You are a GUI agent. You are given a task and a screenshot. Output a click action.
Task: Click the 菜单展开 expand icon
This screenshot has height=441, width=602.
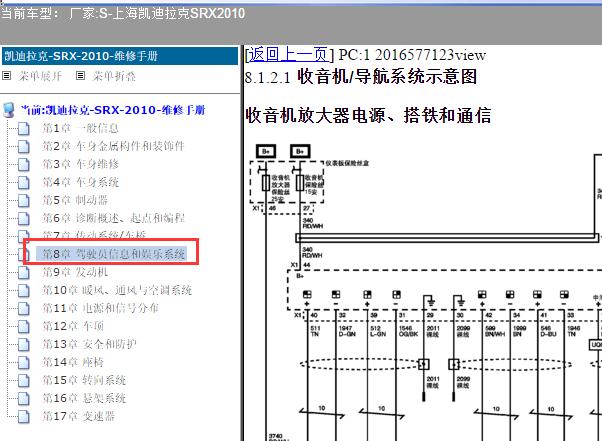[x=7, y=76]
